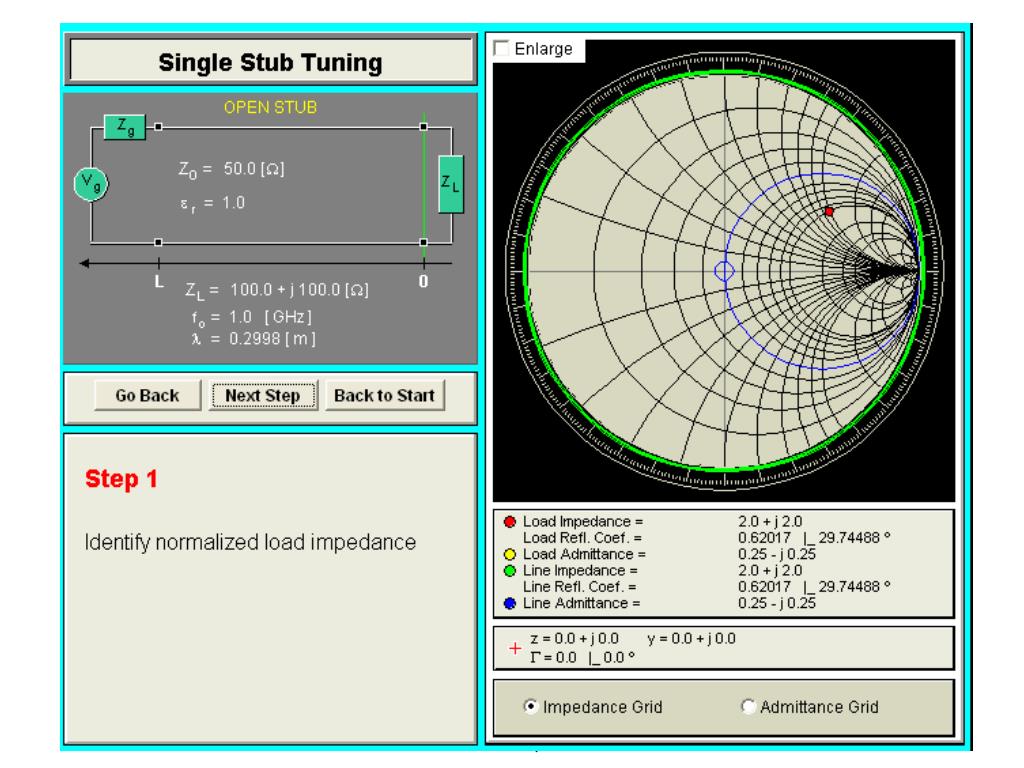The image size is (1024, 768).
Task: Click the red load point on Smith chart
Action: [829, 212]
